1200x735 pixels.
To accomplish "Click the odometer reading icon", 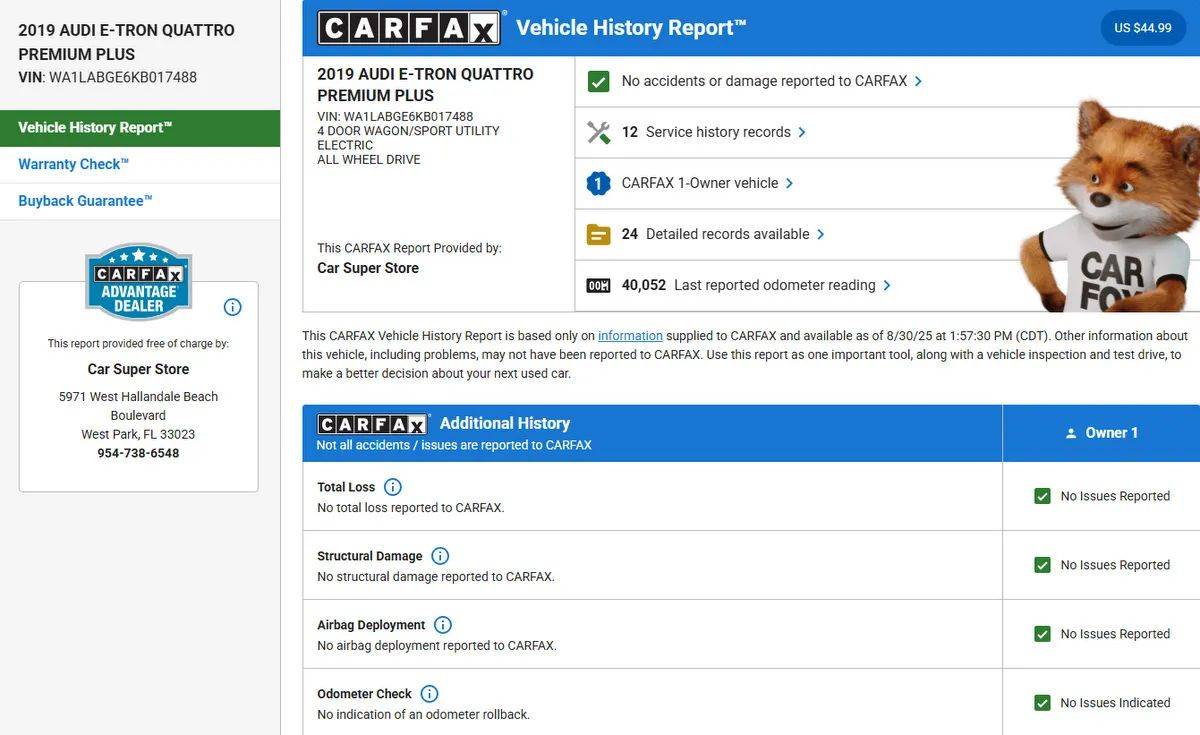I will point(598,286).
